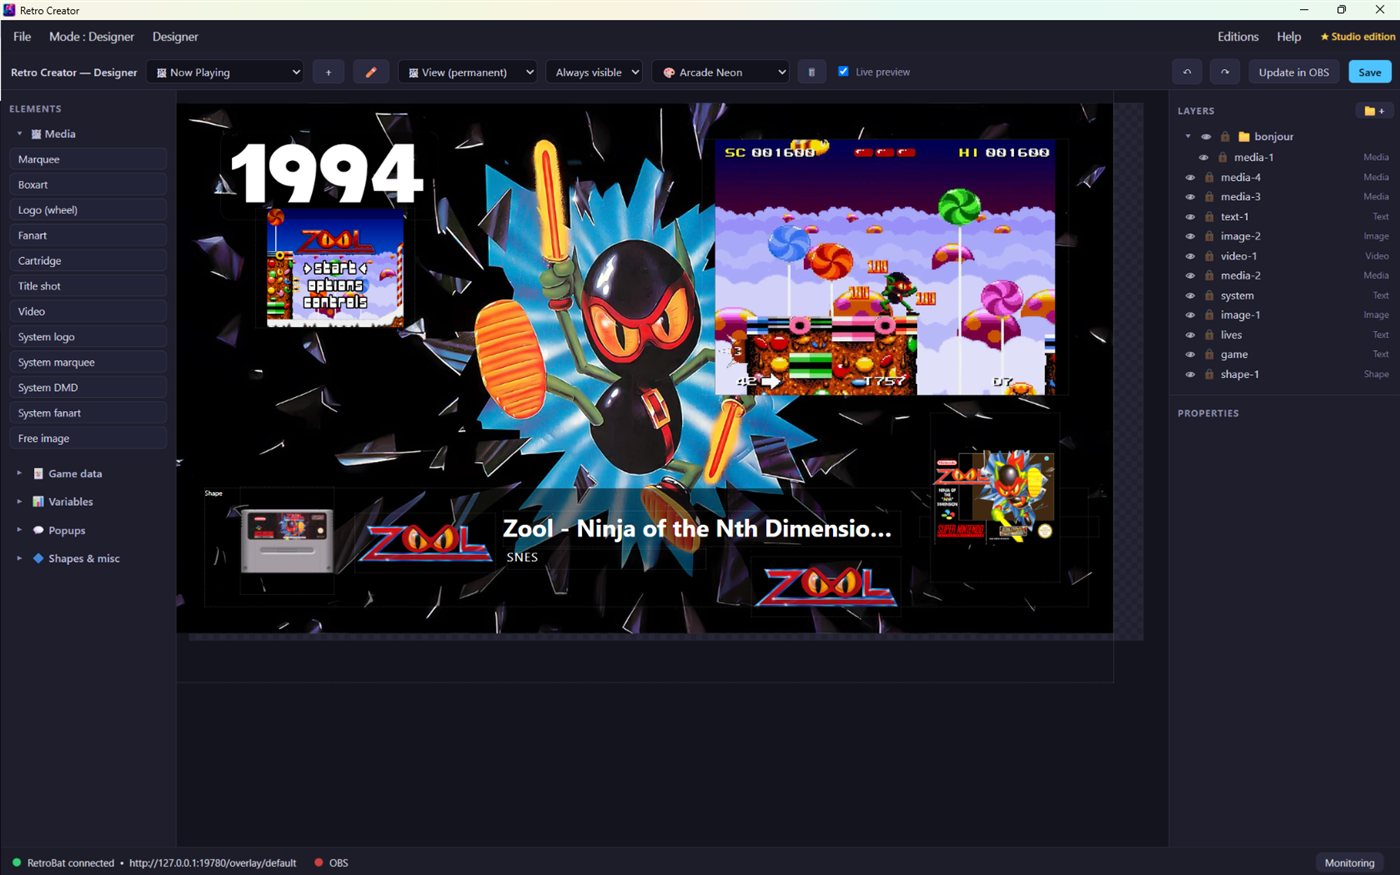Add a Free image element
Image resolution: width=1400 pixels, height=875 pixels.
88,438
